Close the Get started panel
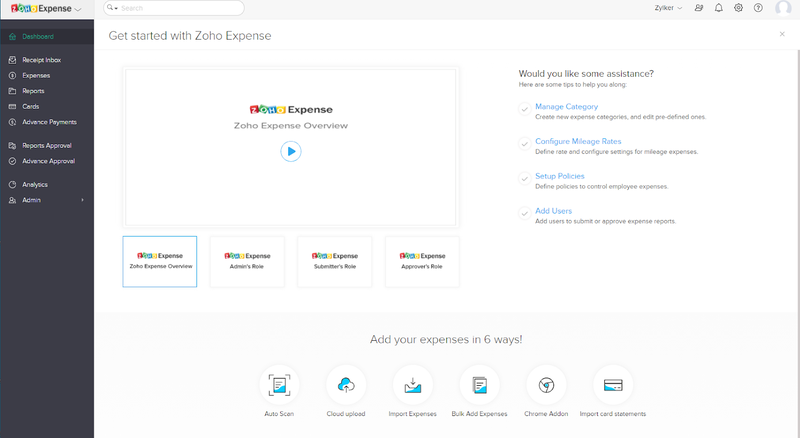 782,34
